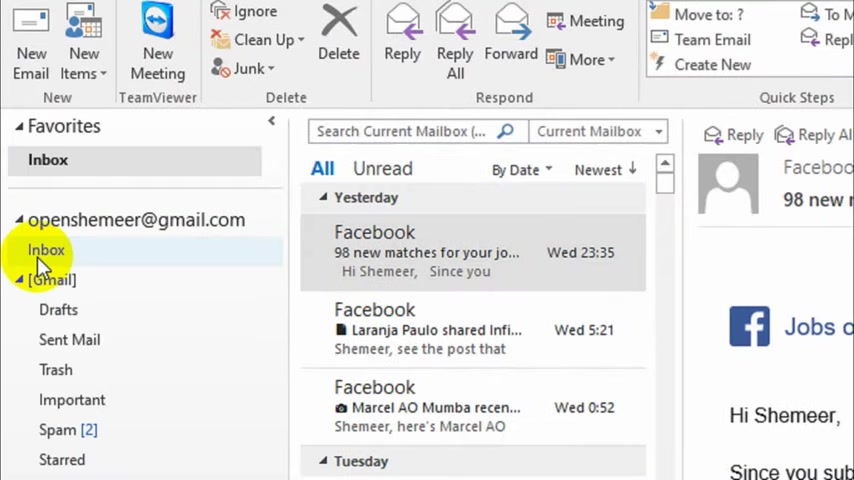This screenshot has height=480, width=854.
Task: Click the Ignore conversation button
Action: (245, 11)
